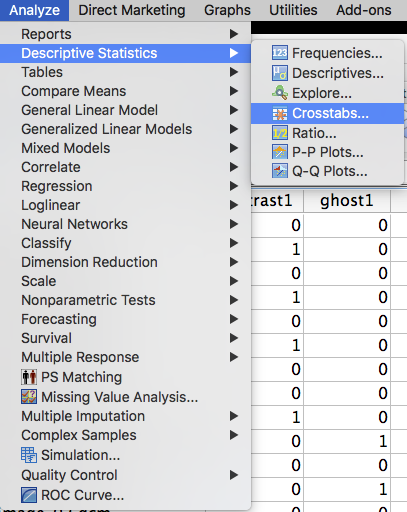
Task: Open the Direct Marketing menu
Action: (132, 10)
